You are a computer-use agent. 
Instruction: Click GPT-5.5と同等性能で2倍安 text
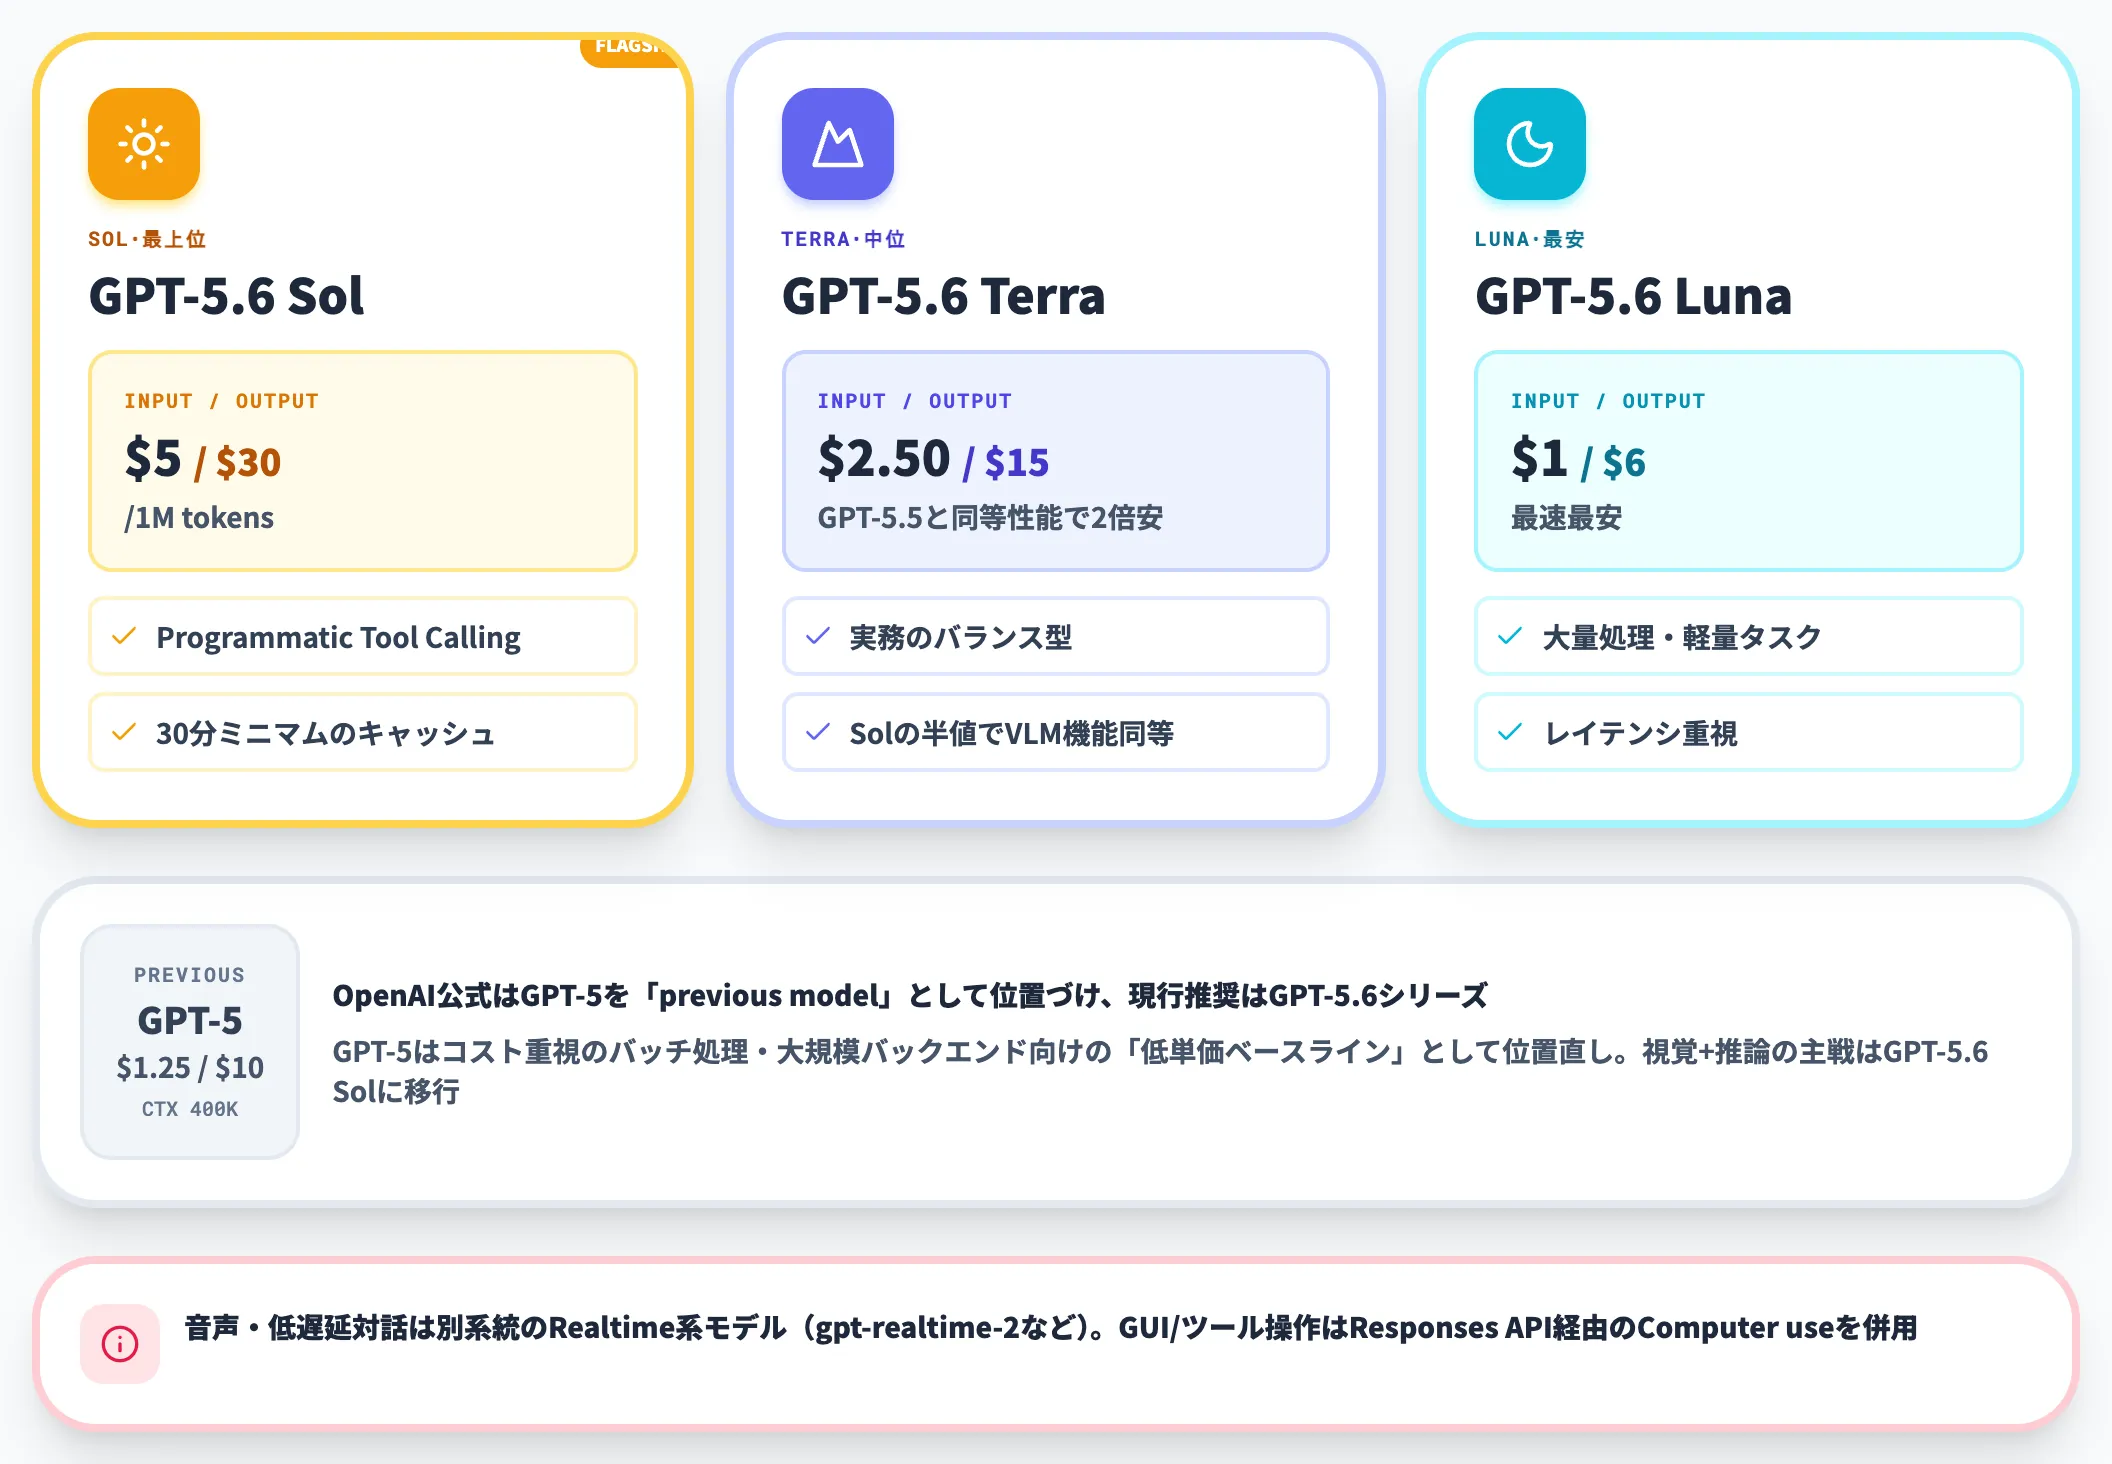(x=990, y=518)
